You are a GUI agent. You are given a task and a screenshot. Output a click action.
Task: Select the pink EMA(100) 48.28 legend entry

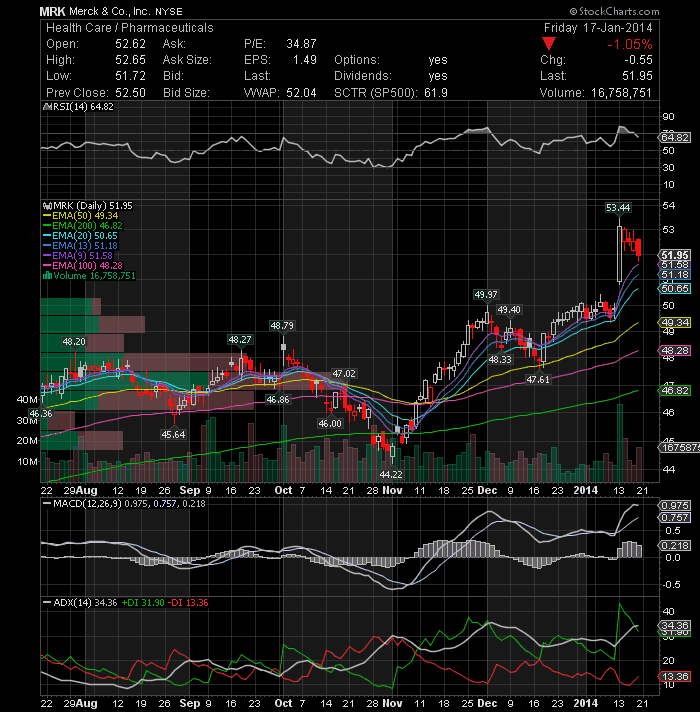tap(83, 266)
